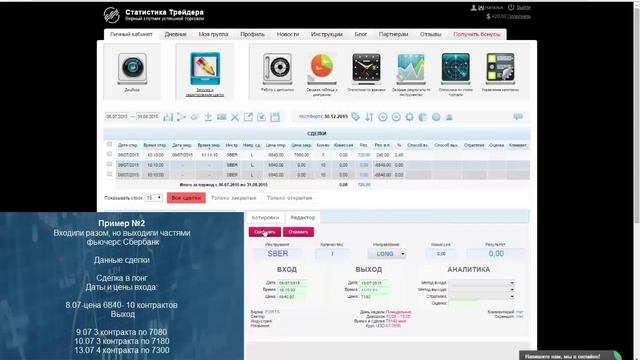Check the first SBER trade row checkbox
The width and height of the screenshot is (640, 360).
(x=109, y=154)
